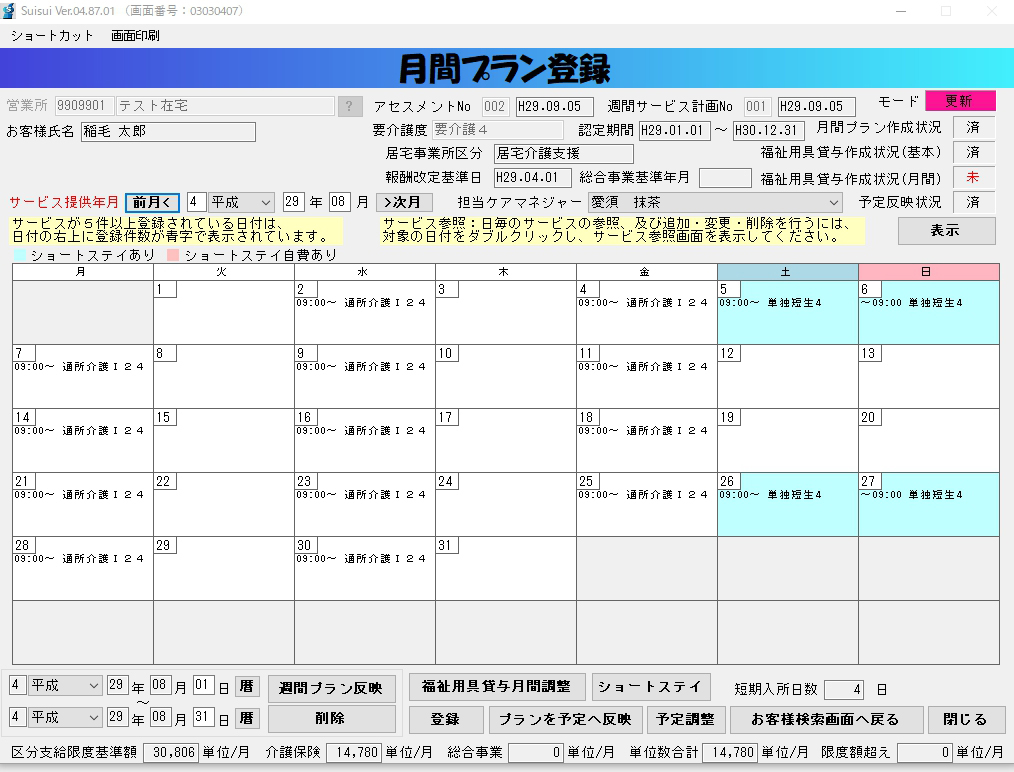Select the day 21 通所介護 entry
Viewport: 1014px width, 772px height.
80,495
